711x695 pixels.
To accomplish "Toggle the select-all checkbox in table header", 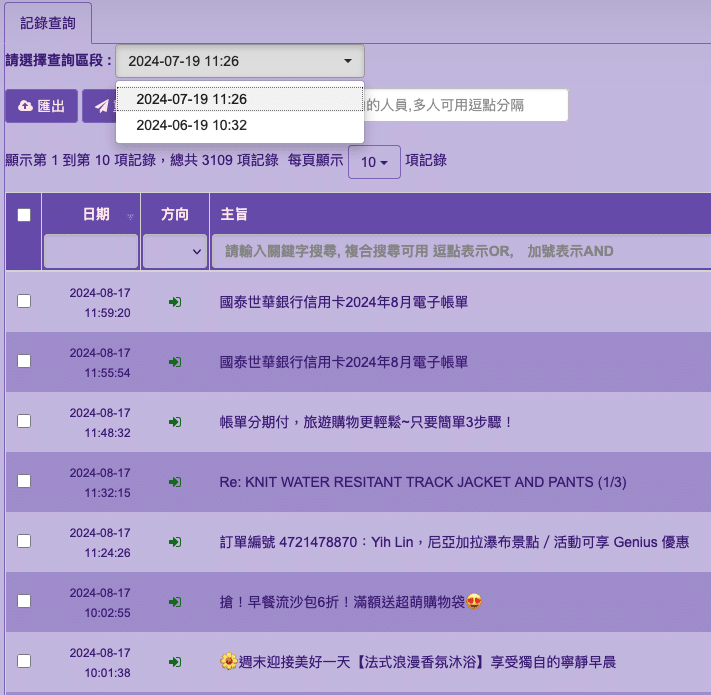I will 24,215.
